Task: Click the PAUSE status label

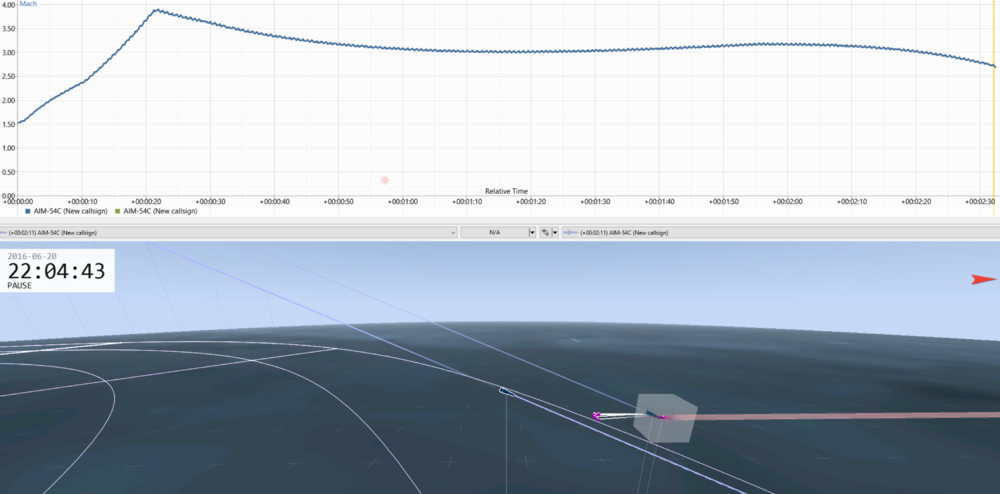Action: (20, 286)
